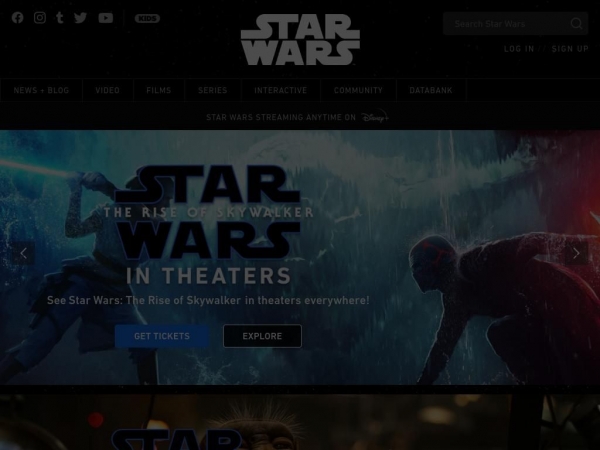Viewport: 600px width, 450px height.
Task: Focus the Search Star Wars field
Action: (x=515, y=24)
